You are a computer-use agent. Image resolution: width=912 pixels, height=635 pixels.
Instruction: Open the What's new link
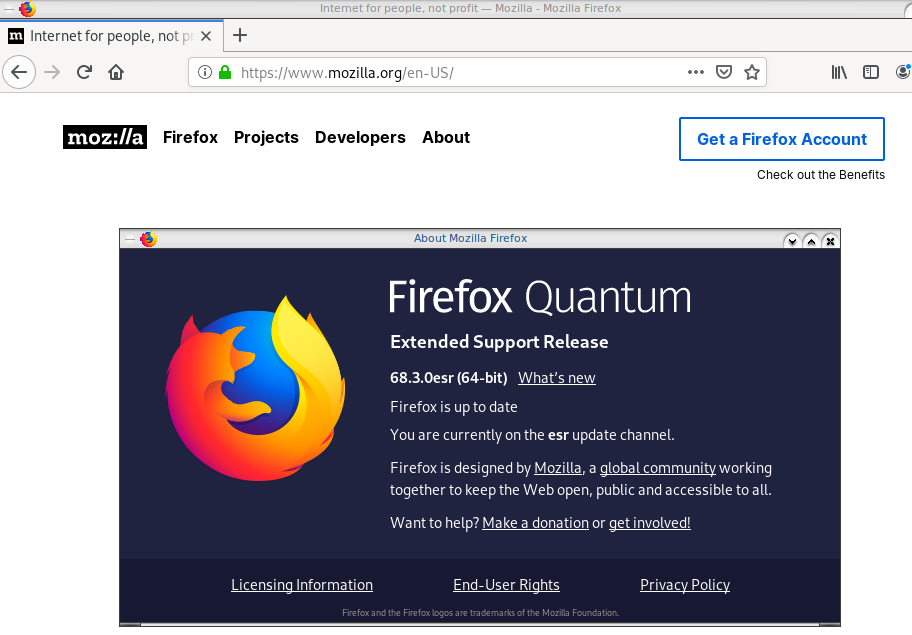tap(556, 378)
